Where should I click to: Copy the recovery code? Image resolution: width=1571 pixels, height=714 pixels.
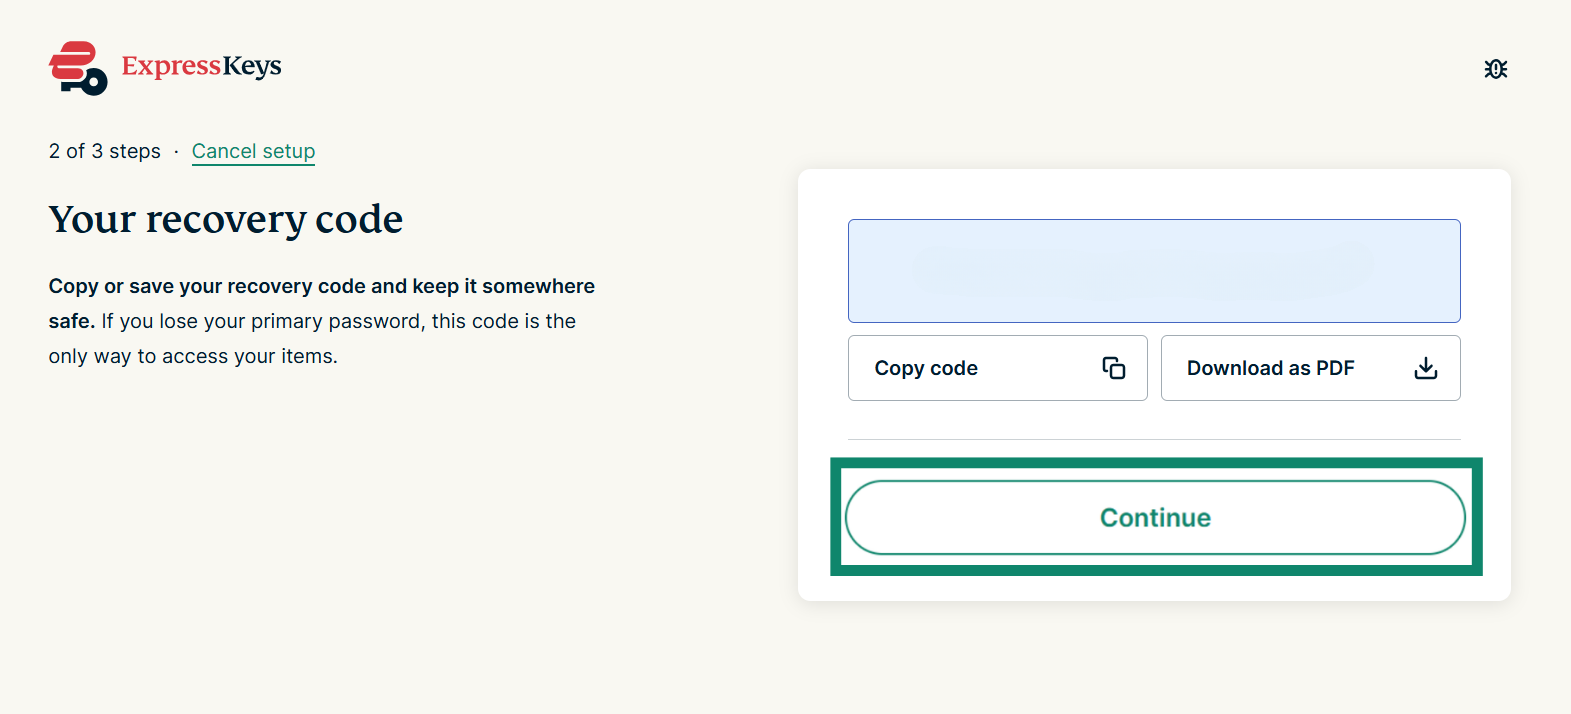coord(997,368)
